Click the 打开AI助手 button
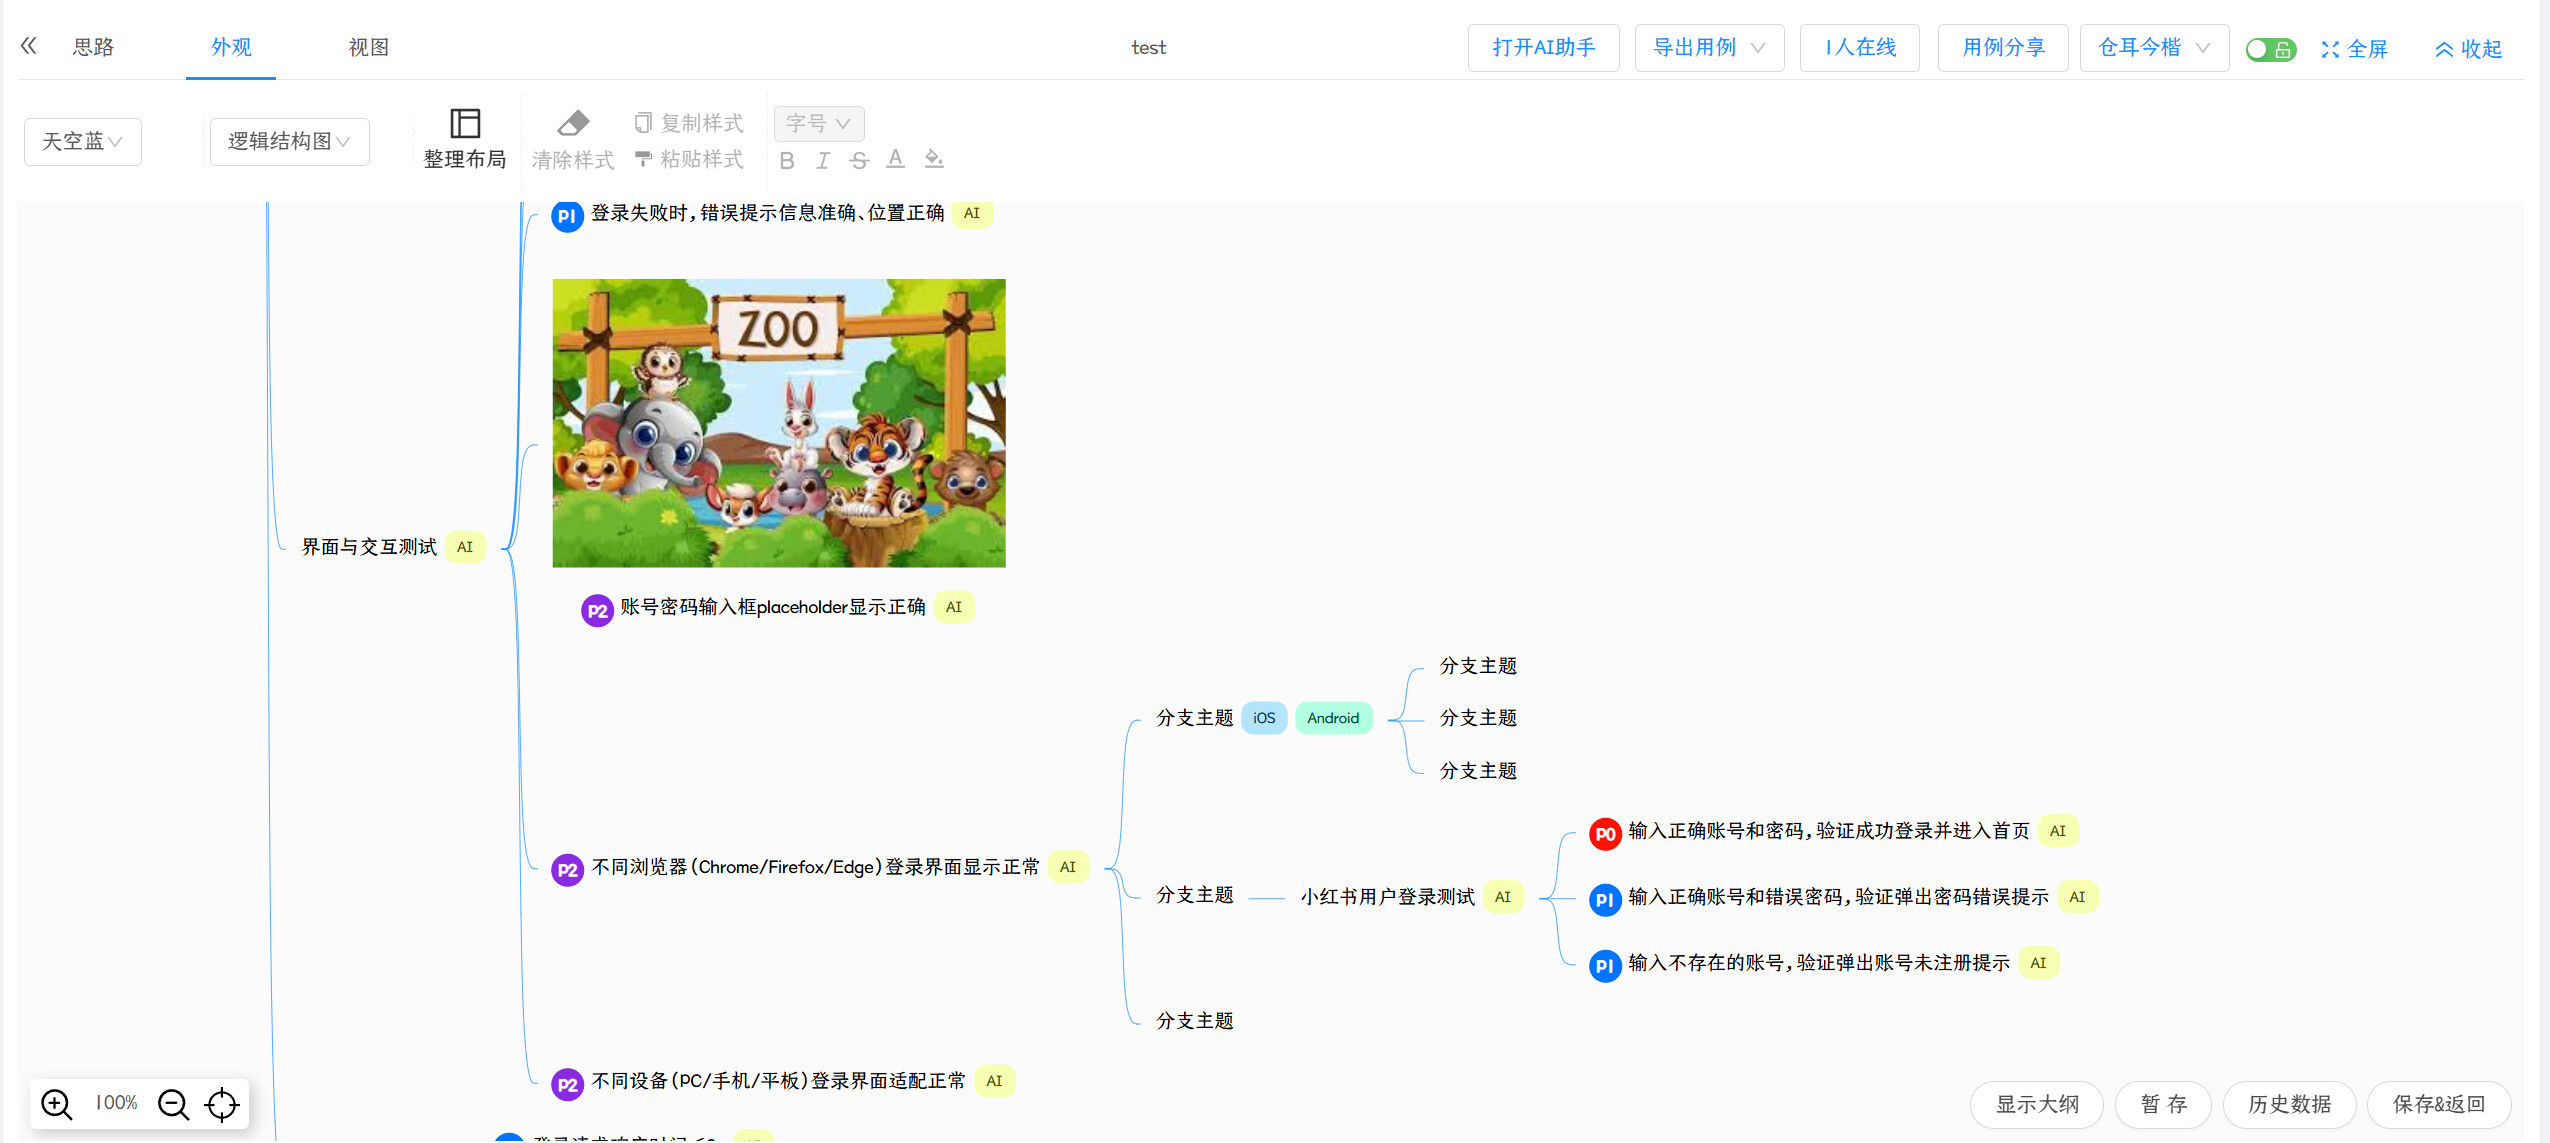This screenshot has width=2550, height=1143. click(1543, 48)
